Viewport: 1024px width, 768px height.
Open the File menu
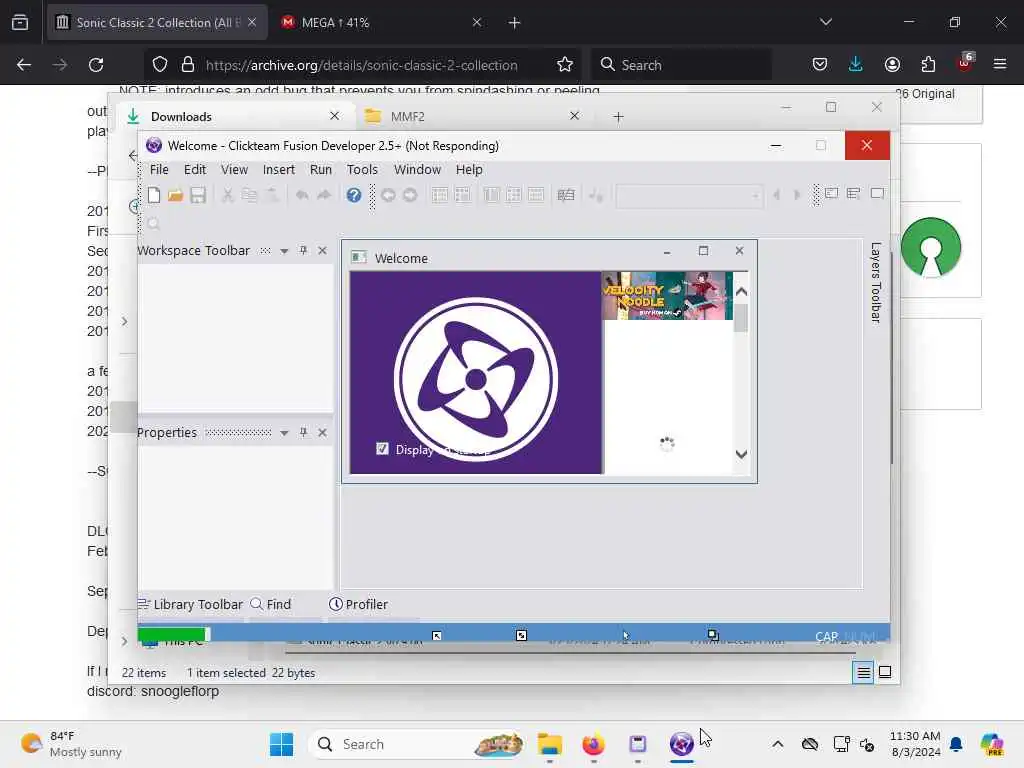coord(159,169)
